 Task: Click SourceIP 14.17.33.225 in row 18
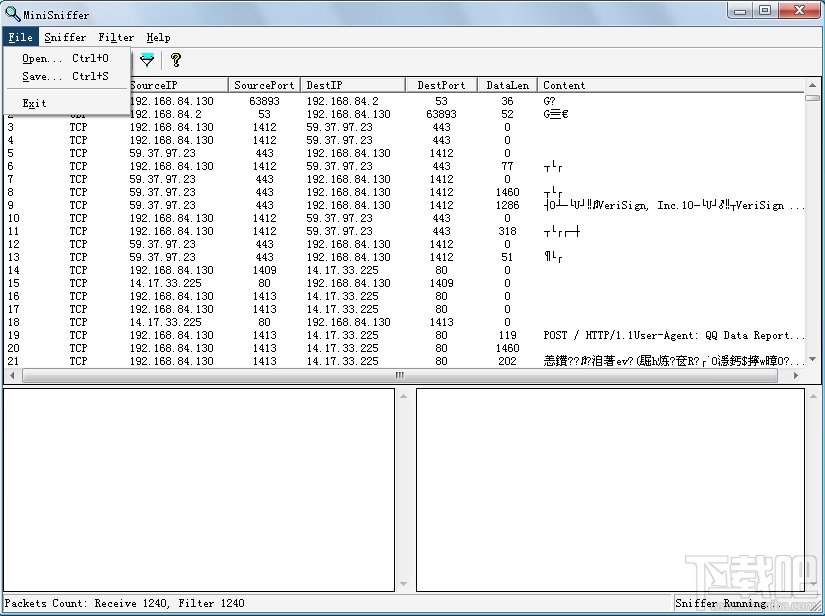click(165, 322)
